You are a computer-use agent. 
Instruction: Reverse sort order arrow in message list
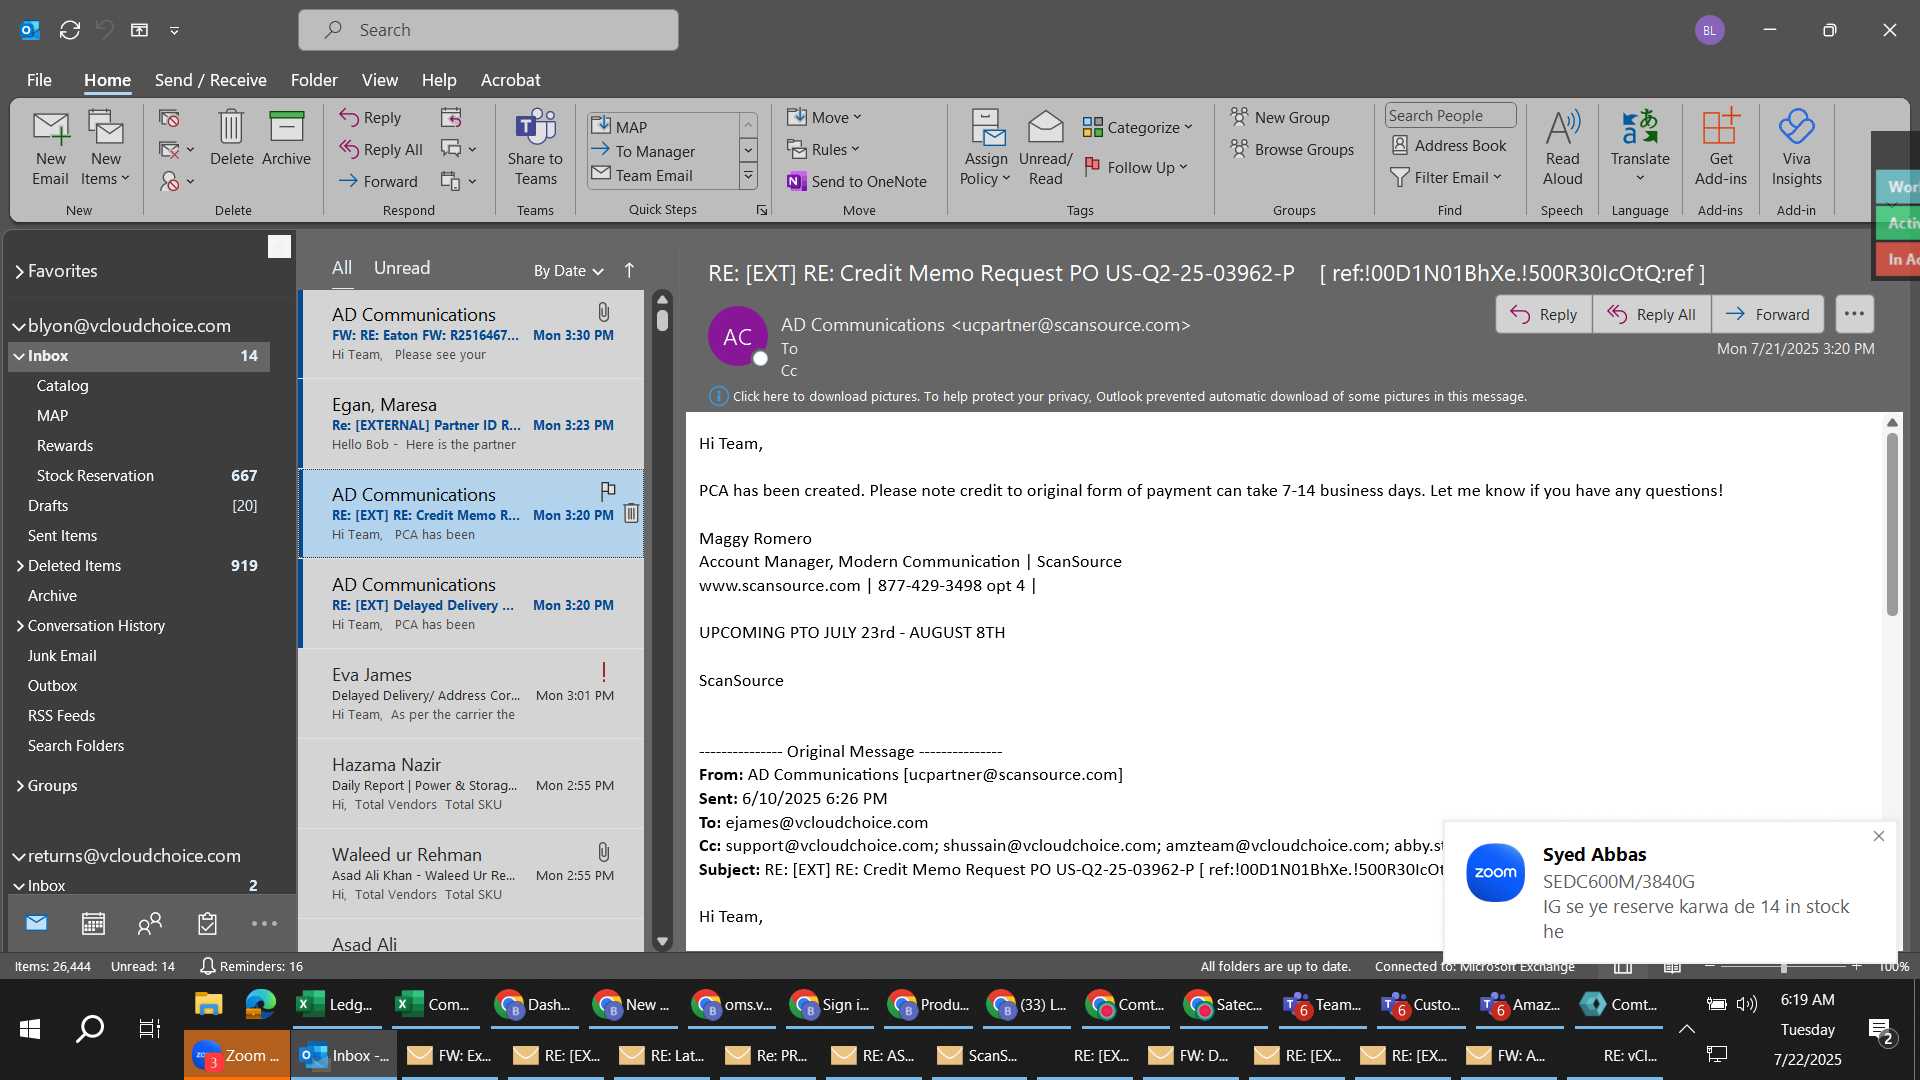tap(629, 270)
